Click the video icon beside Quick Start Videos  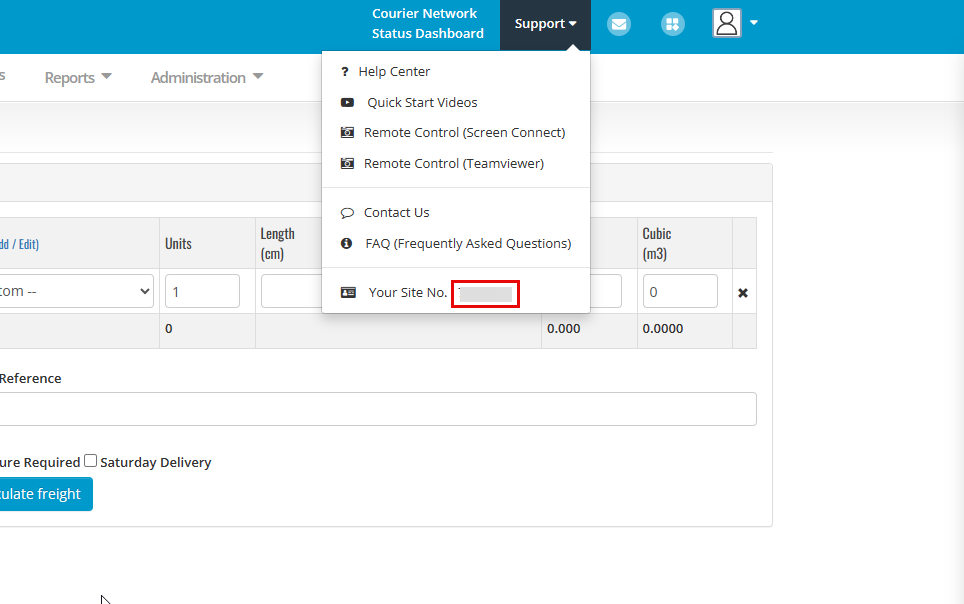pyautogui.click(x=347, y=102)
